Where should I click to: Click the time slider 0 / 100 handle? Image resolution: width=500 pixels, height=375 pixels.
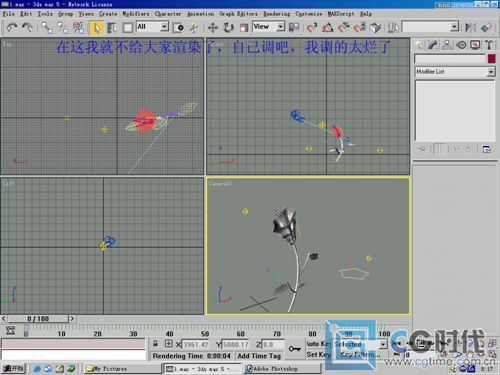tap(38, 319)
